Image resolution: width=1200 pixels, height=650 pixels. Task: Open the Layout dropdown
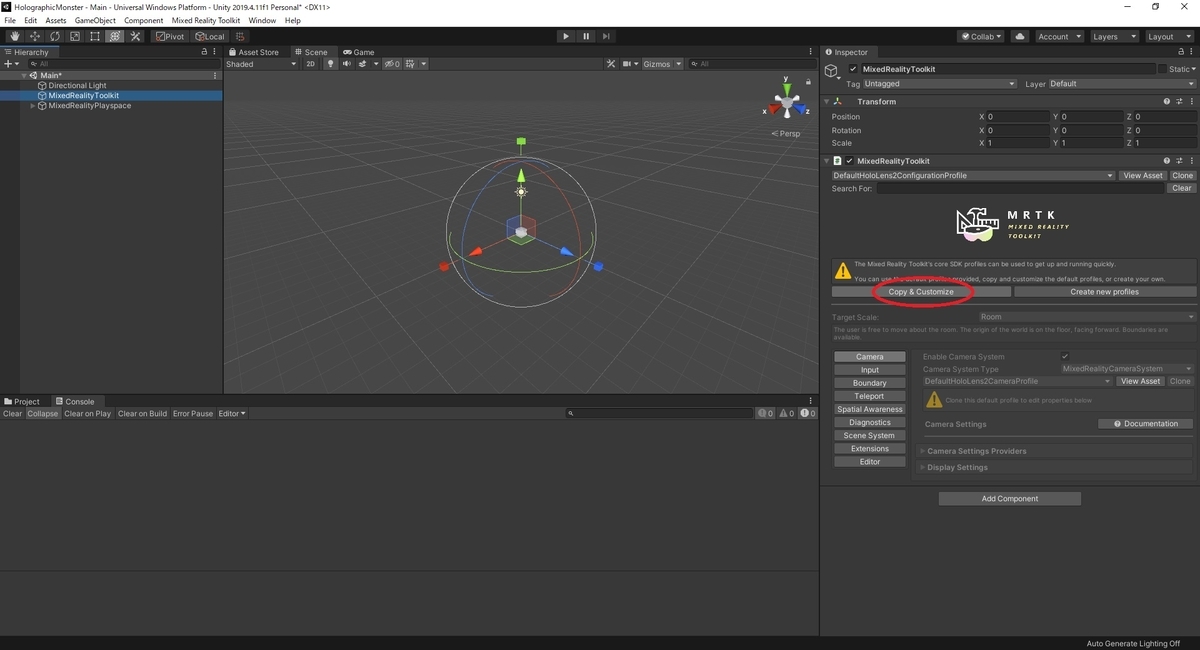click(x=1169, y=36)
